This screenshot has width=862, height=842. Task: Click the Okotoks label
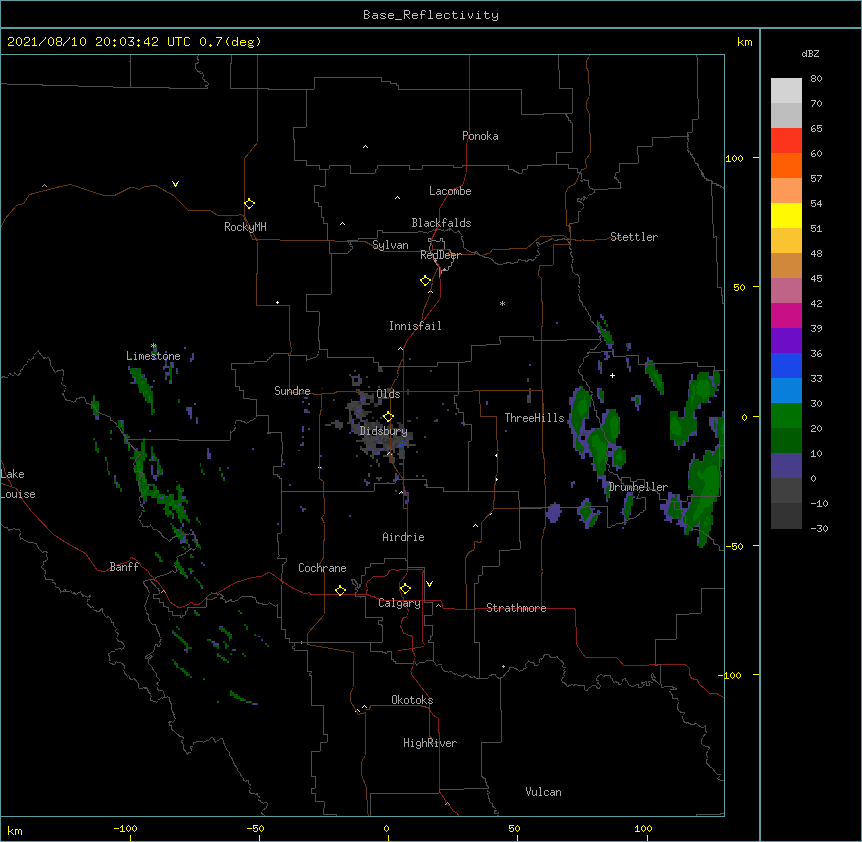coord(412,700)
